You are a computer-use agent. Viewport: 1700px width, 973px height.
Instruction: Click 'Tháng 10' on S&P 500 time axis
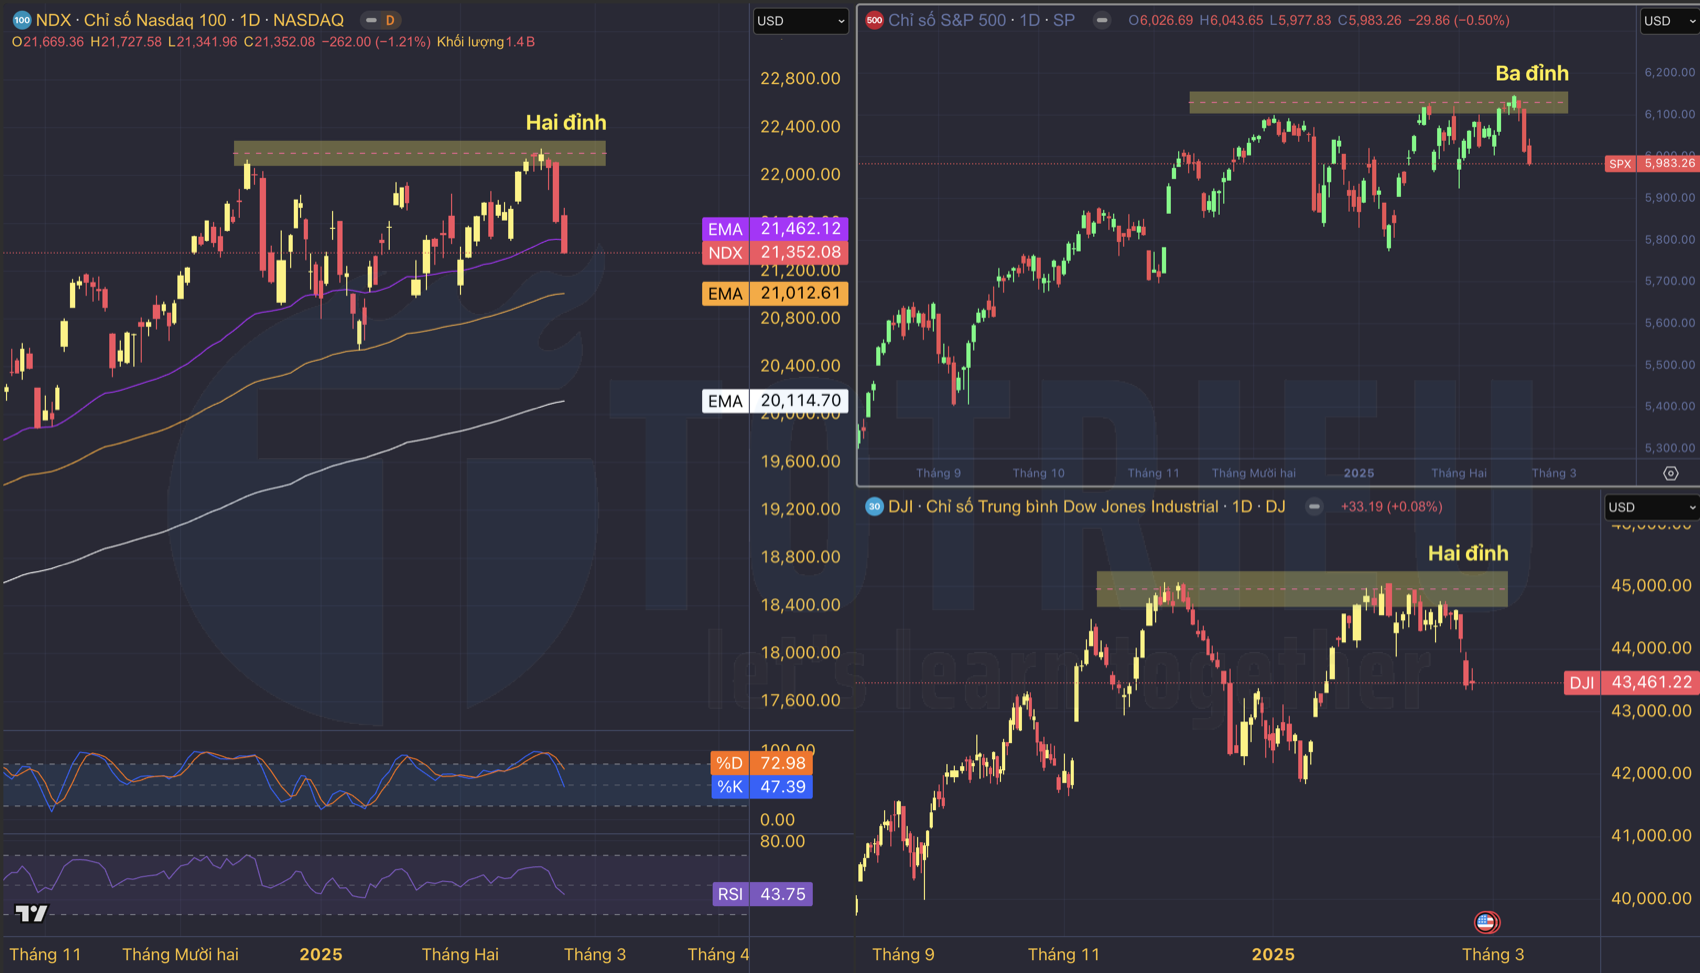tap(1038, 473)
